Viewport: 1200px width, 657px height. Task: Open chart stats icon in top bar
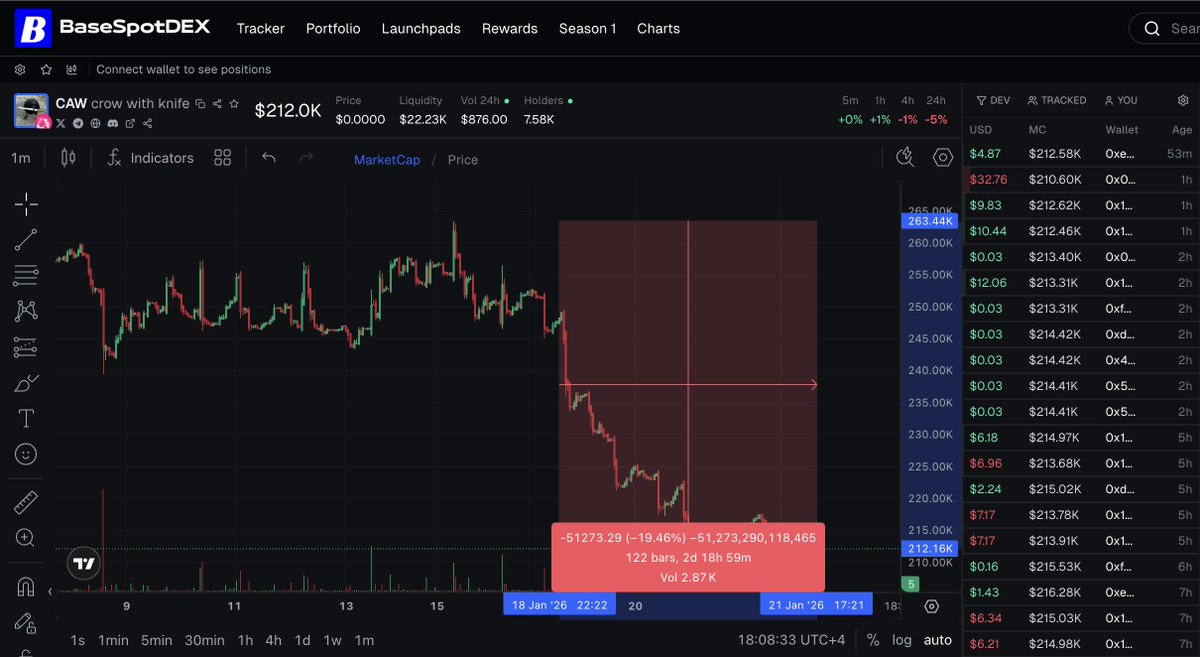[72, 70]
